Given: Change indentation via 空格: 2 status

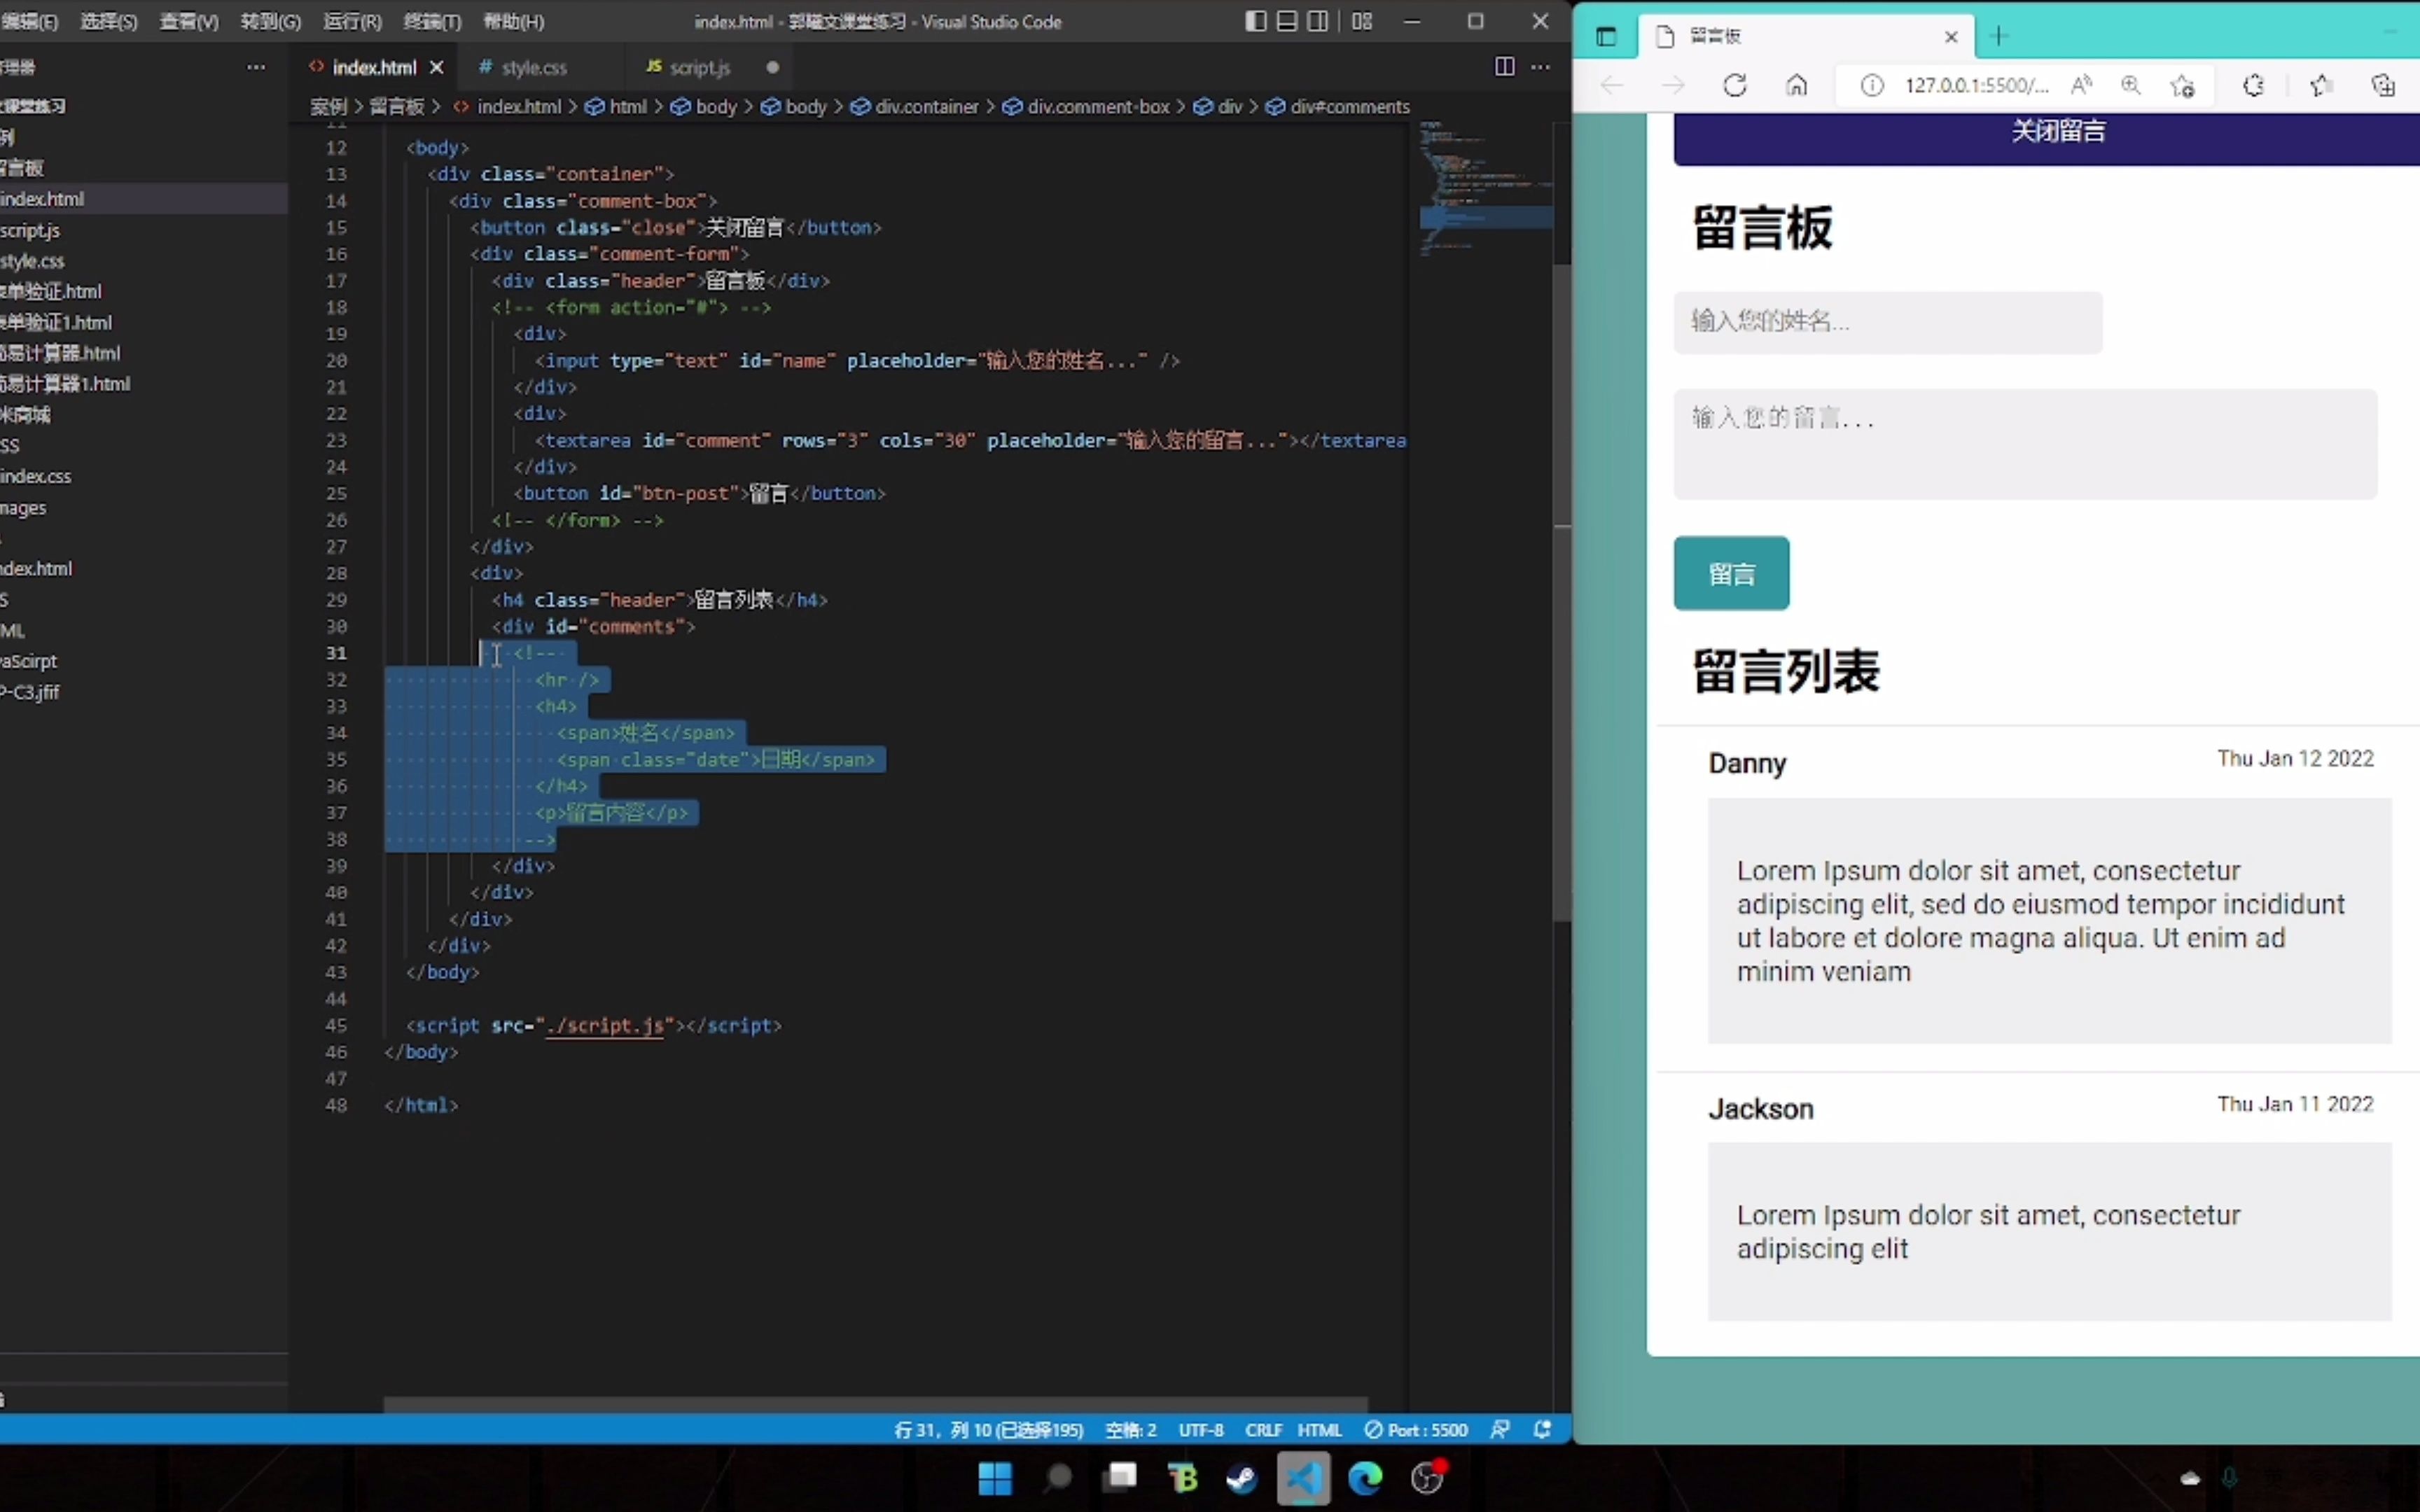Looking at the screenshot, I should coord(1131,1430).
